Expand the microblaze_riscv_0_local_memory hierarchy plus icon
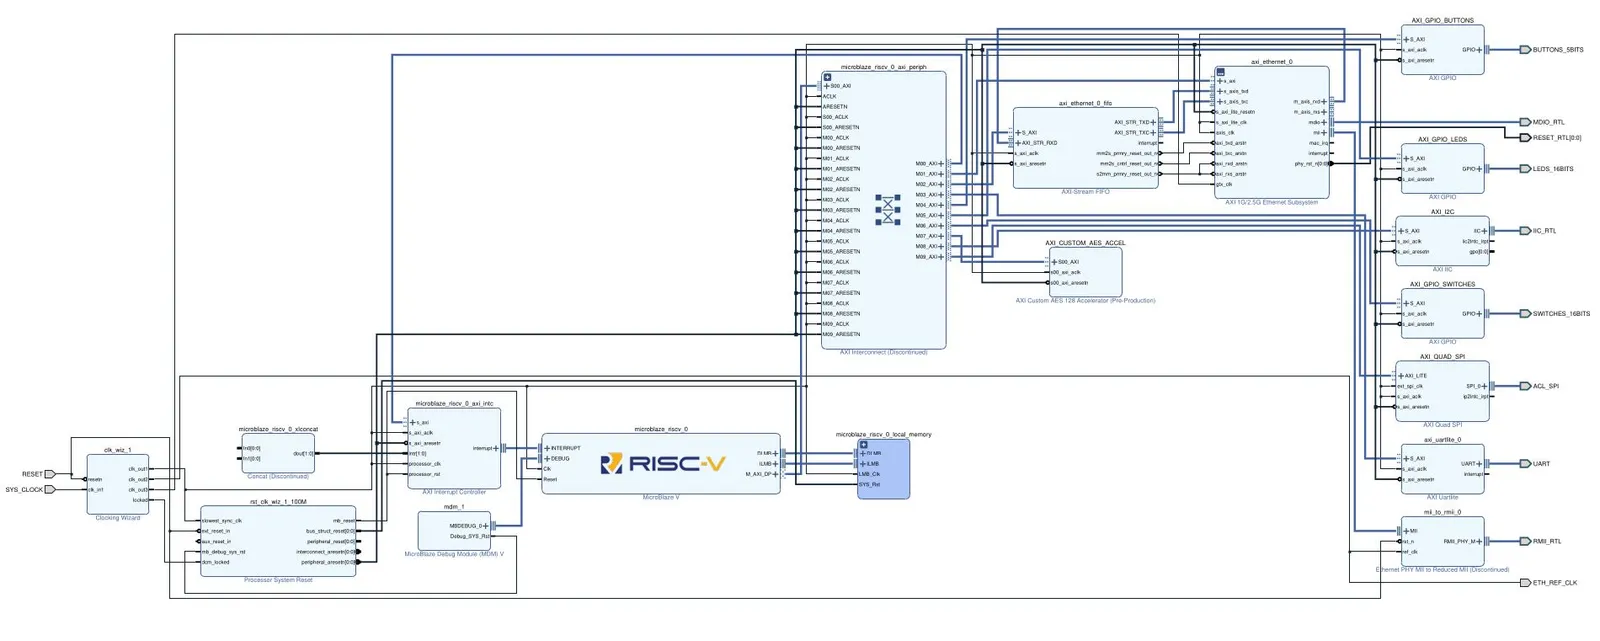 (864, 445)
